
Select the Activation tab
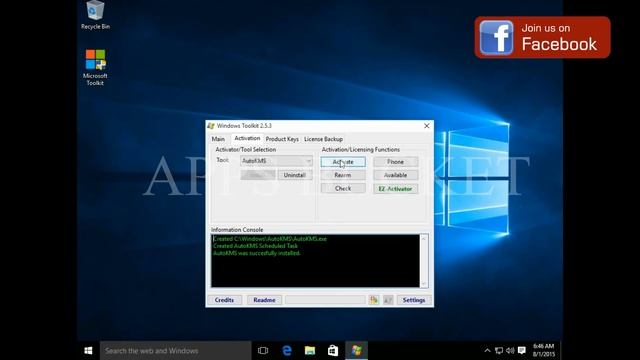pos(247,138)
